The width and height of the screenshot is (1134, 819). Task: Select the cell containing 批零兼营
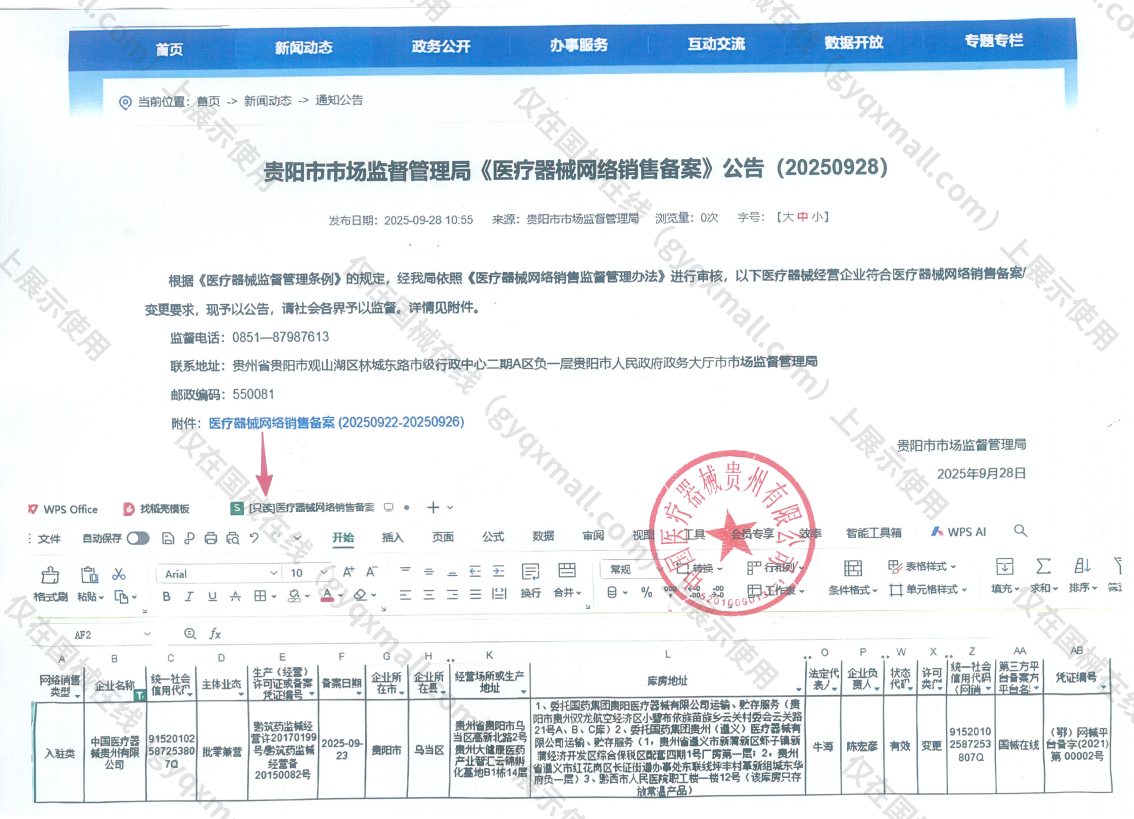coord(222,752)
